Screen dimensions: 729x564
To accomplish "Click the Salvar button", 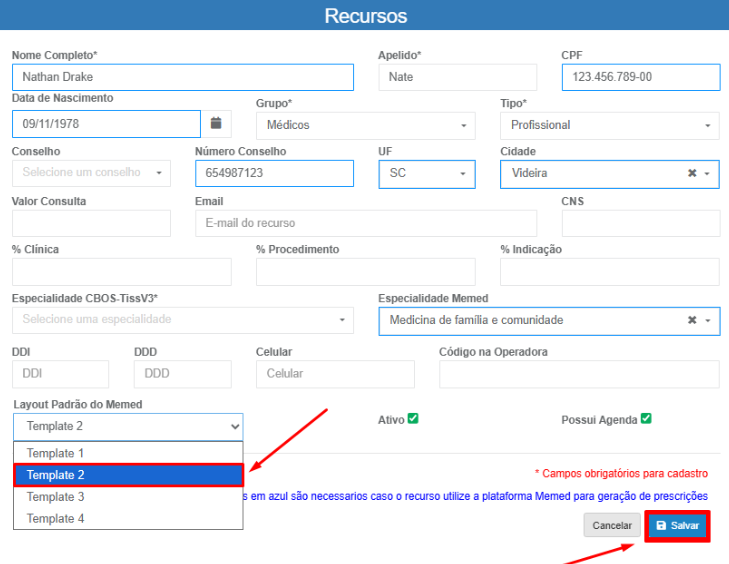I will (x=678, y=526).
